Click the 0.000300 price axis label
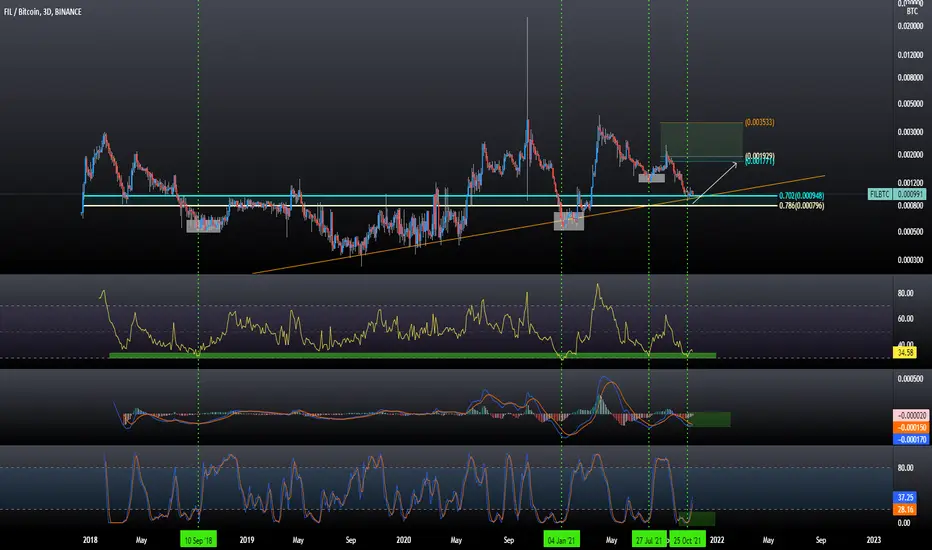Viewport: 932px width, 550px height. 910,260
